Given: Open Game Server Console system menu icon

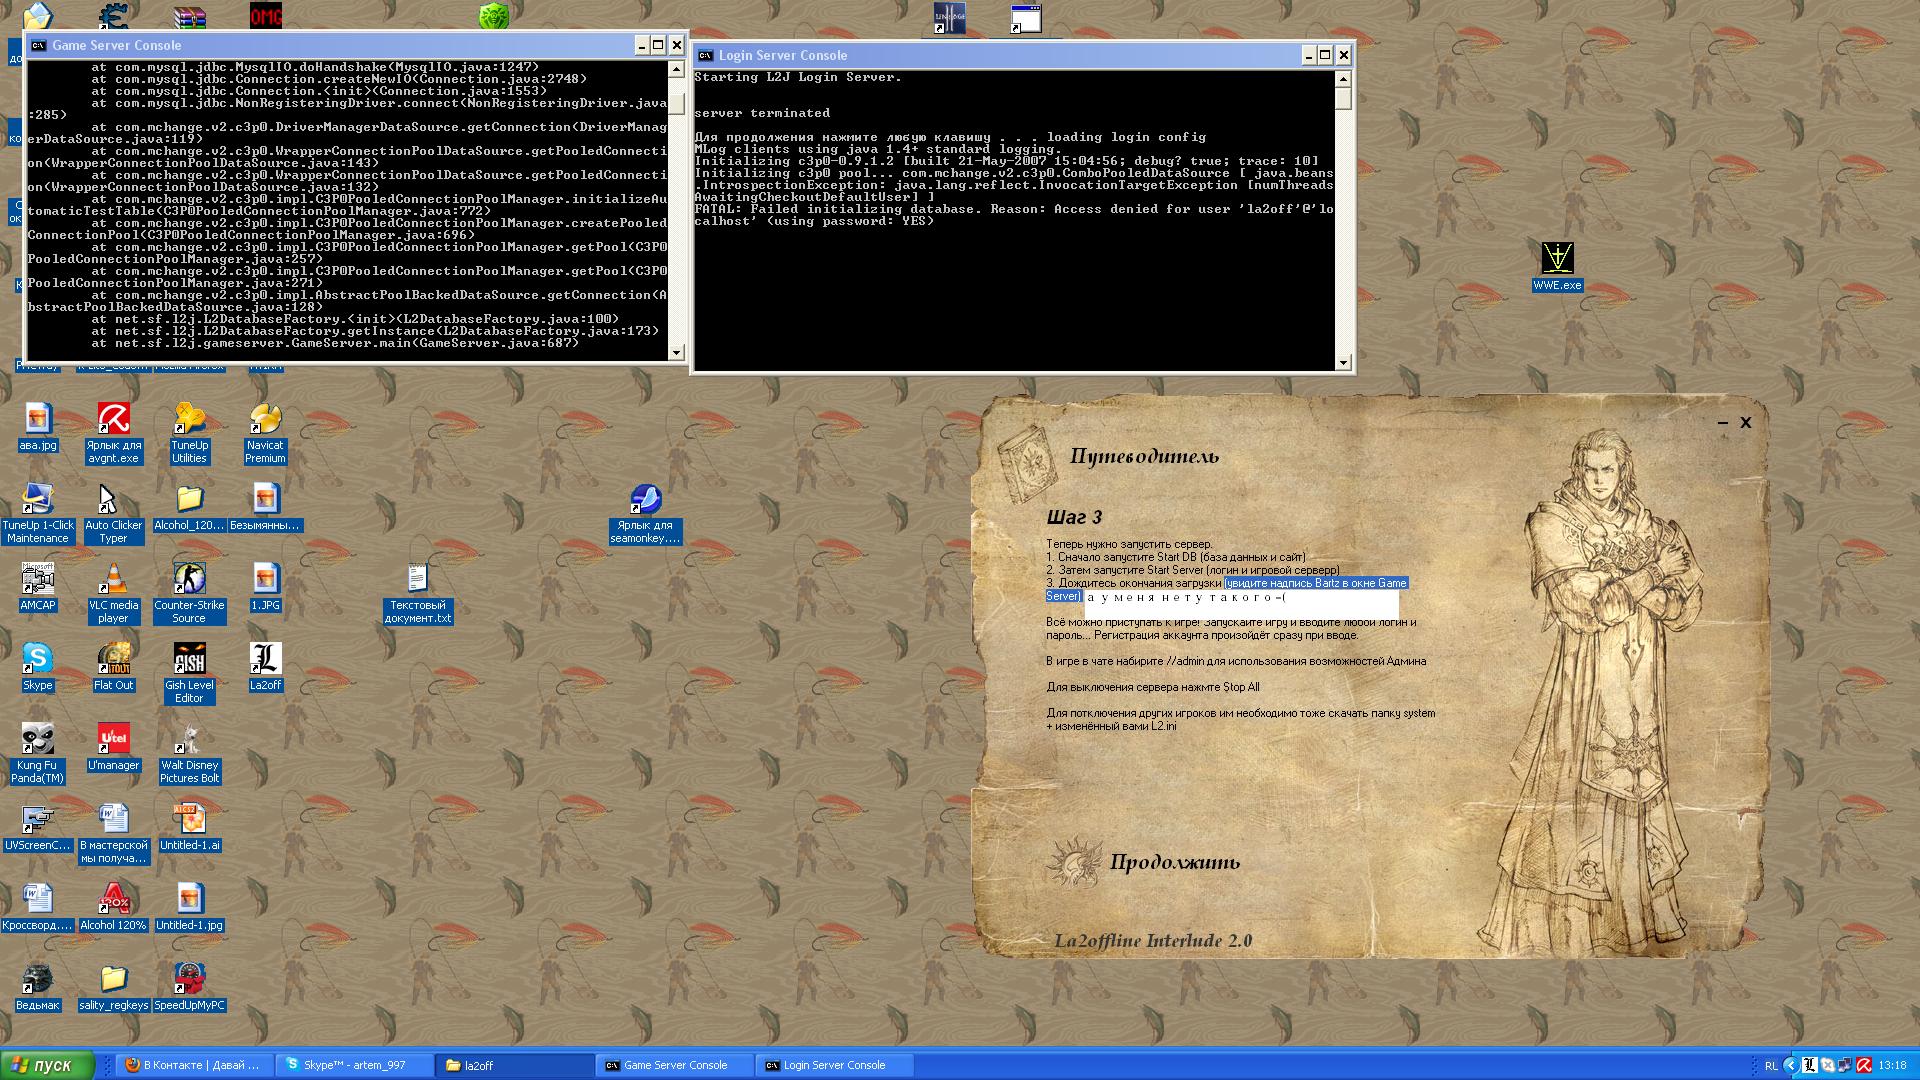Looking at the screenshot, I should (x=38, y=45).
